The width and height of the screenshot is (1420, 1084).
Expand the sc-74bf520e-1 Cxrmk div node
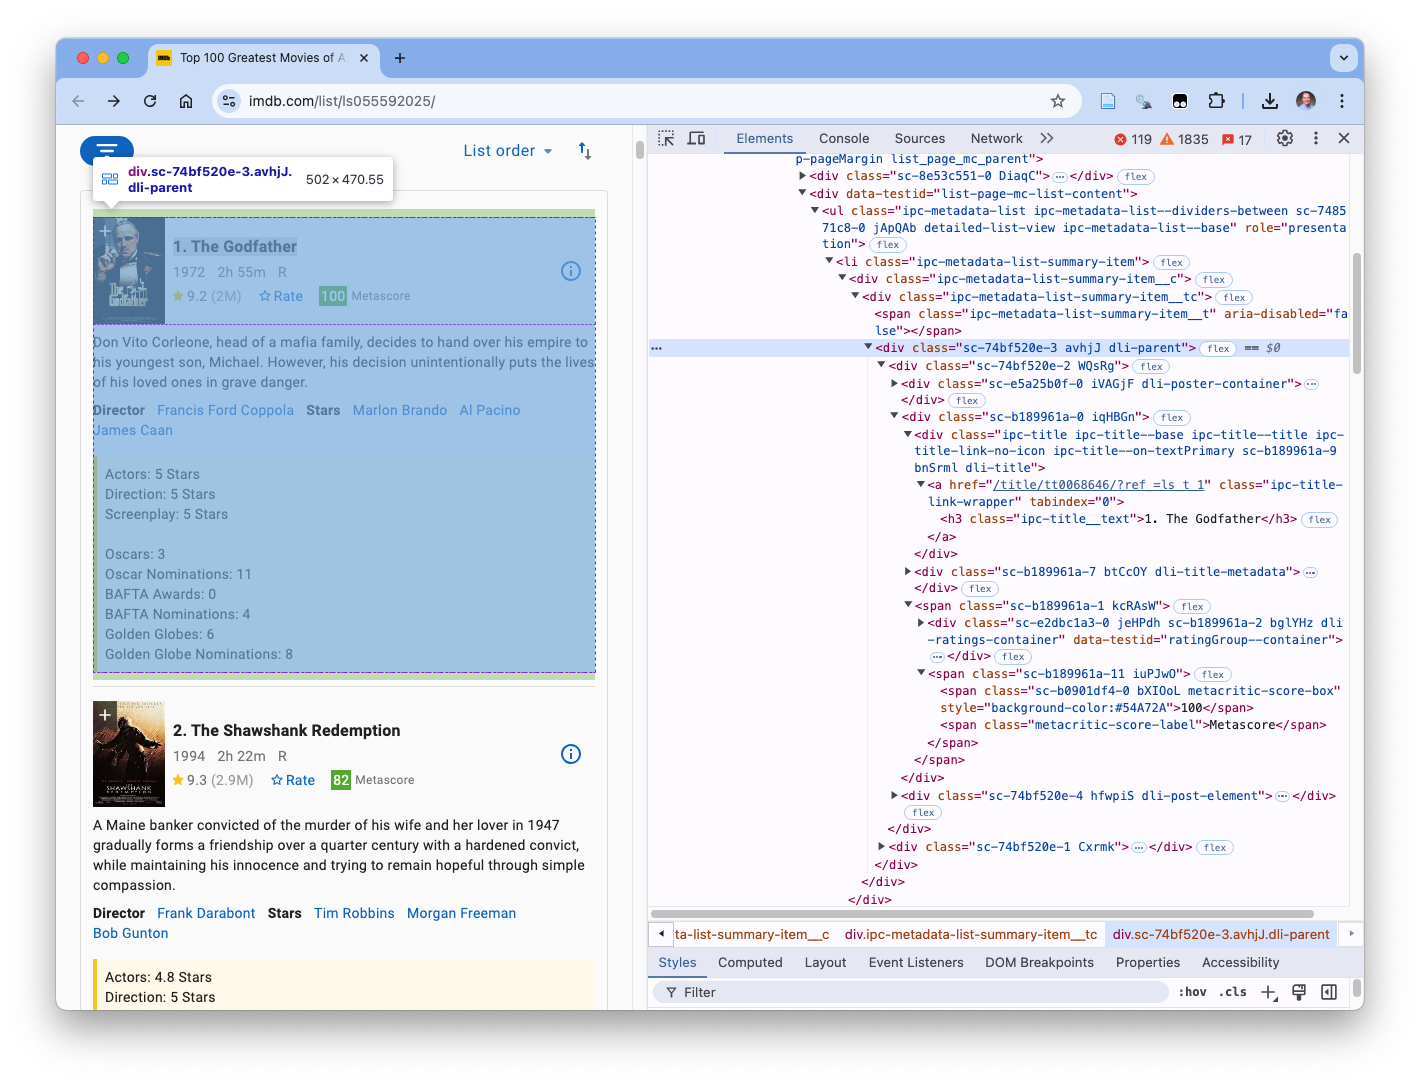[881, 847]
